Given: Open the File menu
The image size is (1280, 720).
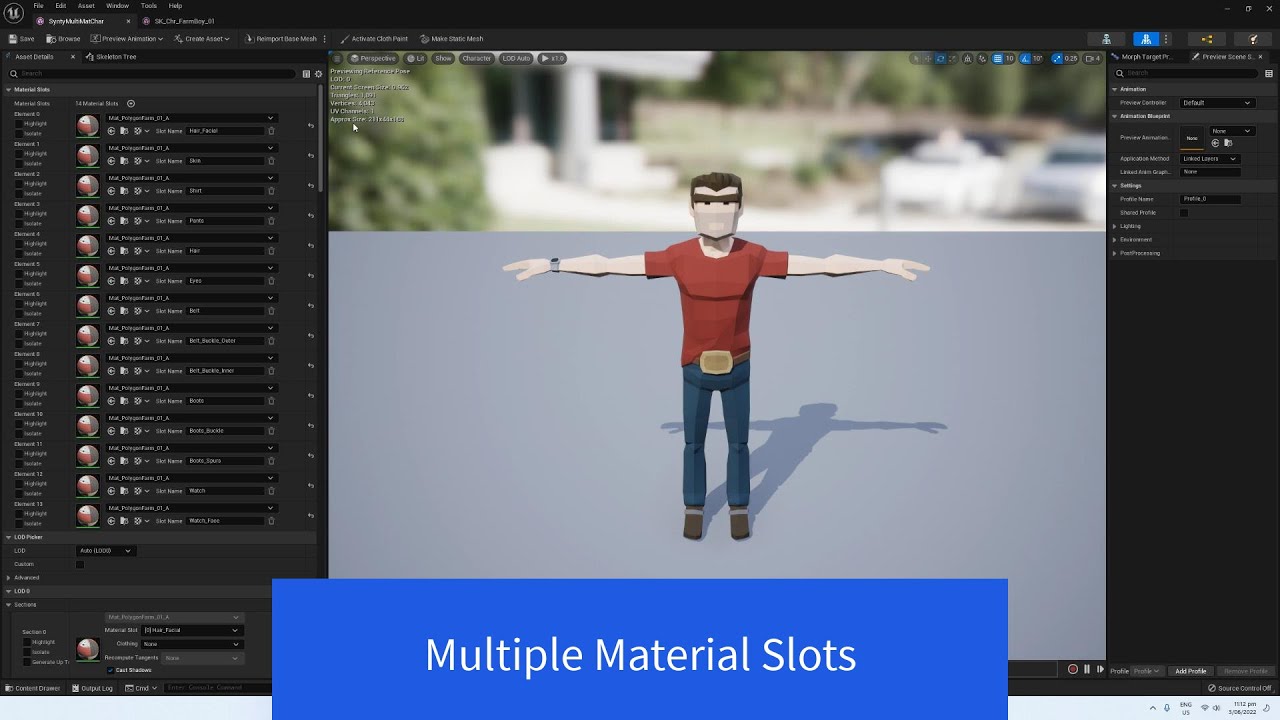Looking at the screenshot, I should click(x=38, y=6).
